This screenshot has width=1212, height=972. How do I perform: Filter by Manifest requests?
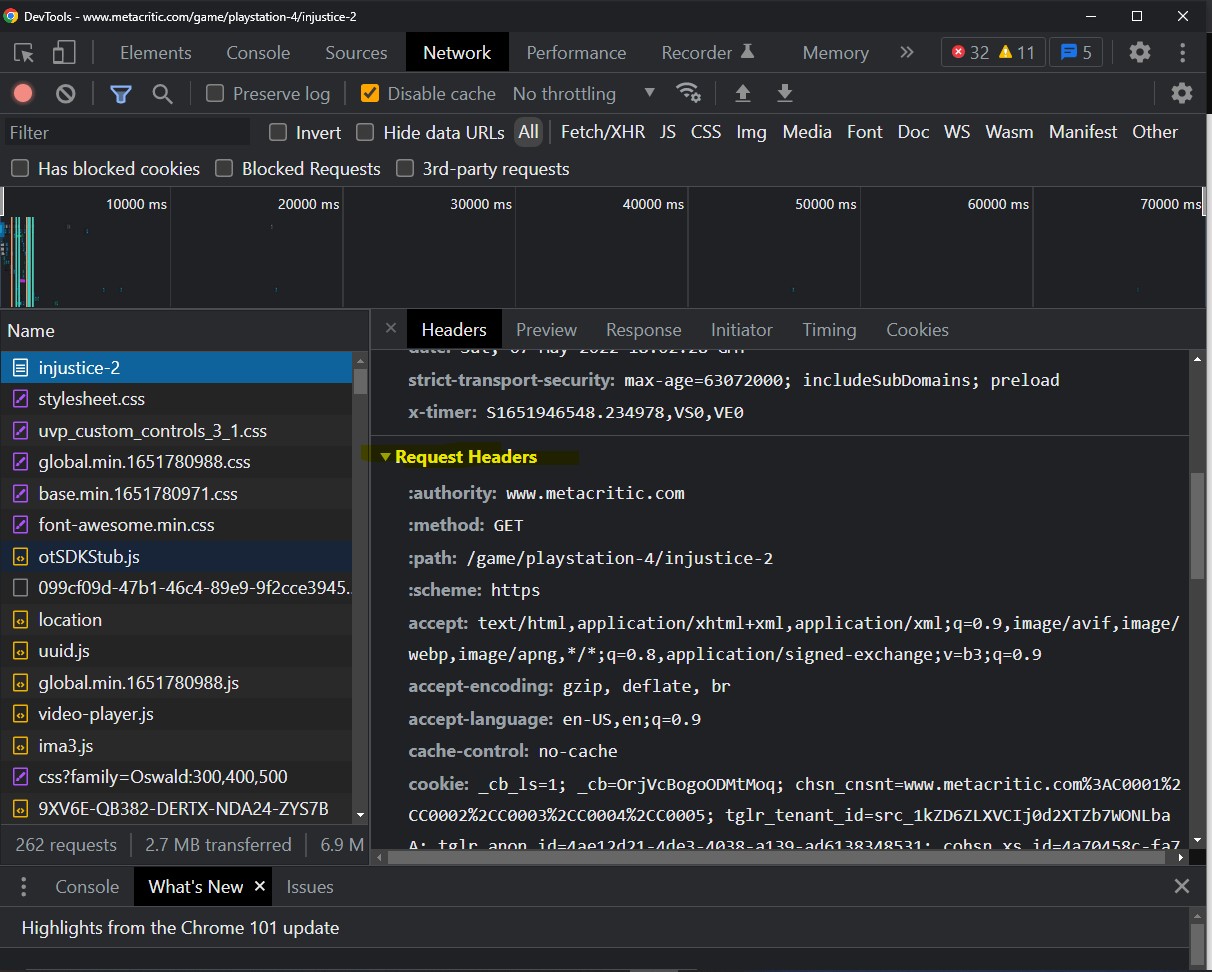1083,132
